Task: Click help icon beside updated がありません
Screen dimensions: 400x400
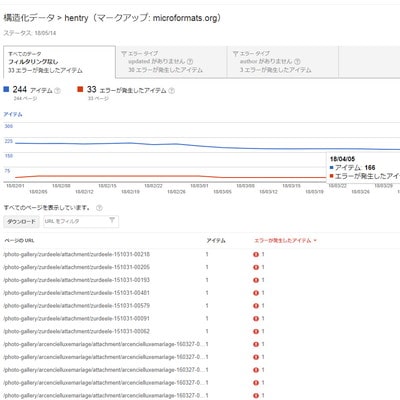Action: [x=190, y=61]
